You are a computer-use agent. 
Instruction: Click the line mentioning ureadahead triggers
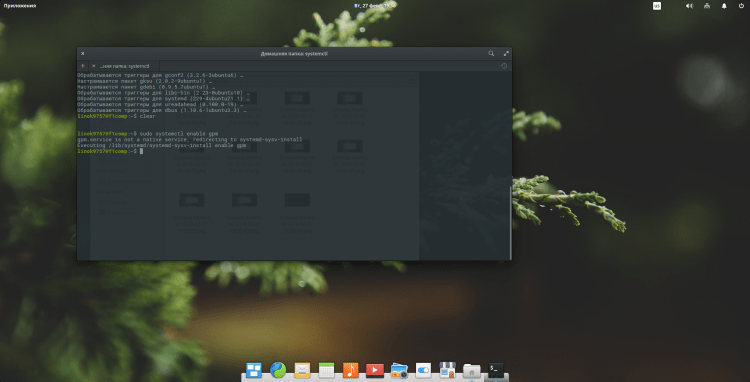click(x=160, y=104)
